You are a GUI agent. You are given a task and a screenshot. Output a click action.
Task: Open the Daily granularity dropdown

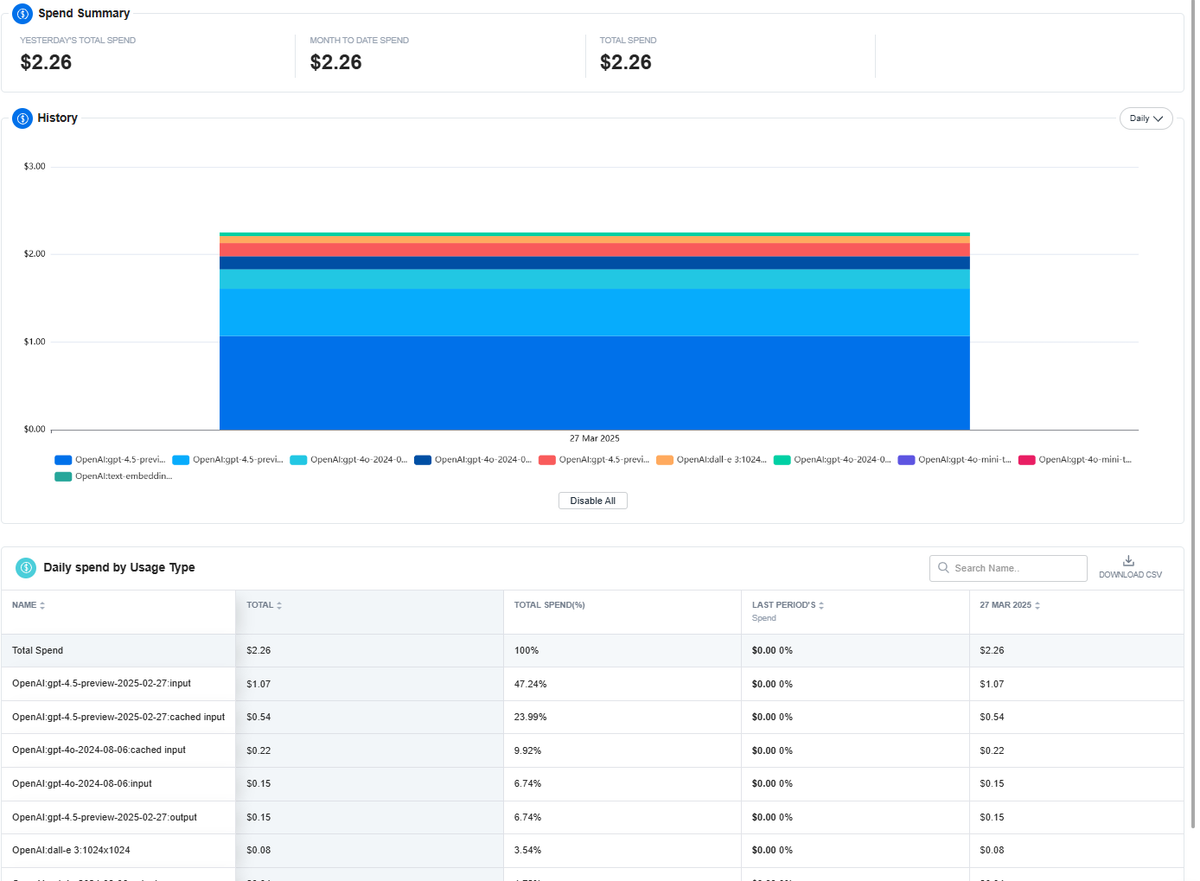[1146, 118]
